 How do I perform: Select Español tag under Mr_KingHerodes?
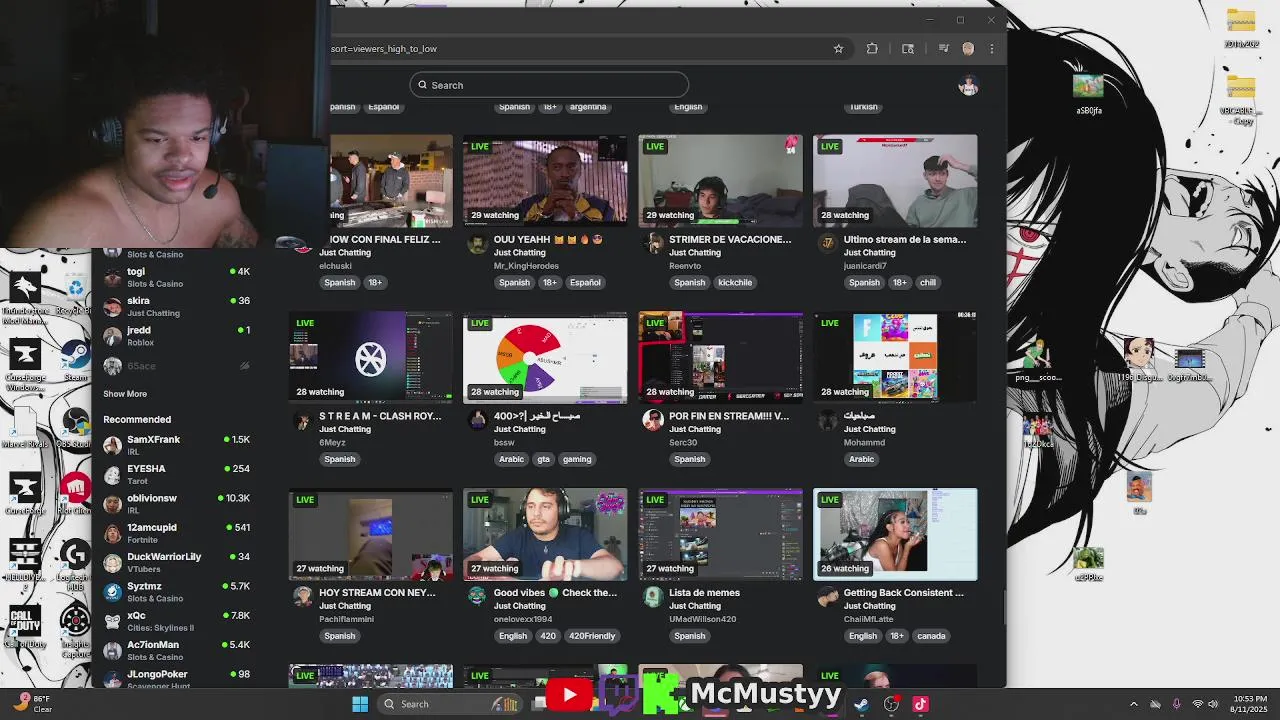[585, 282]
